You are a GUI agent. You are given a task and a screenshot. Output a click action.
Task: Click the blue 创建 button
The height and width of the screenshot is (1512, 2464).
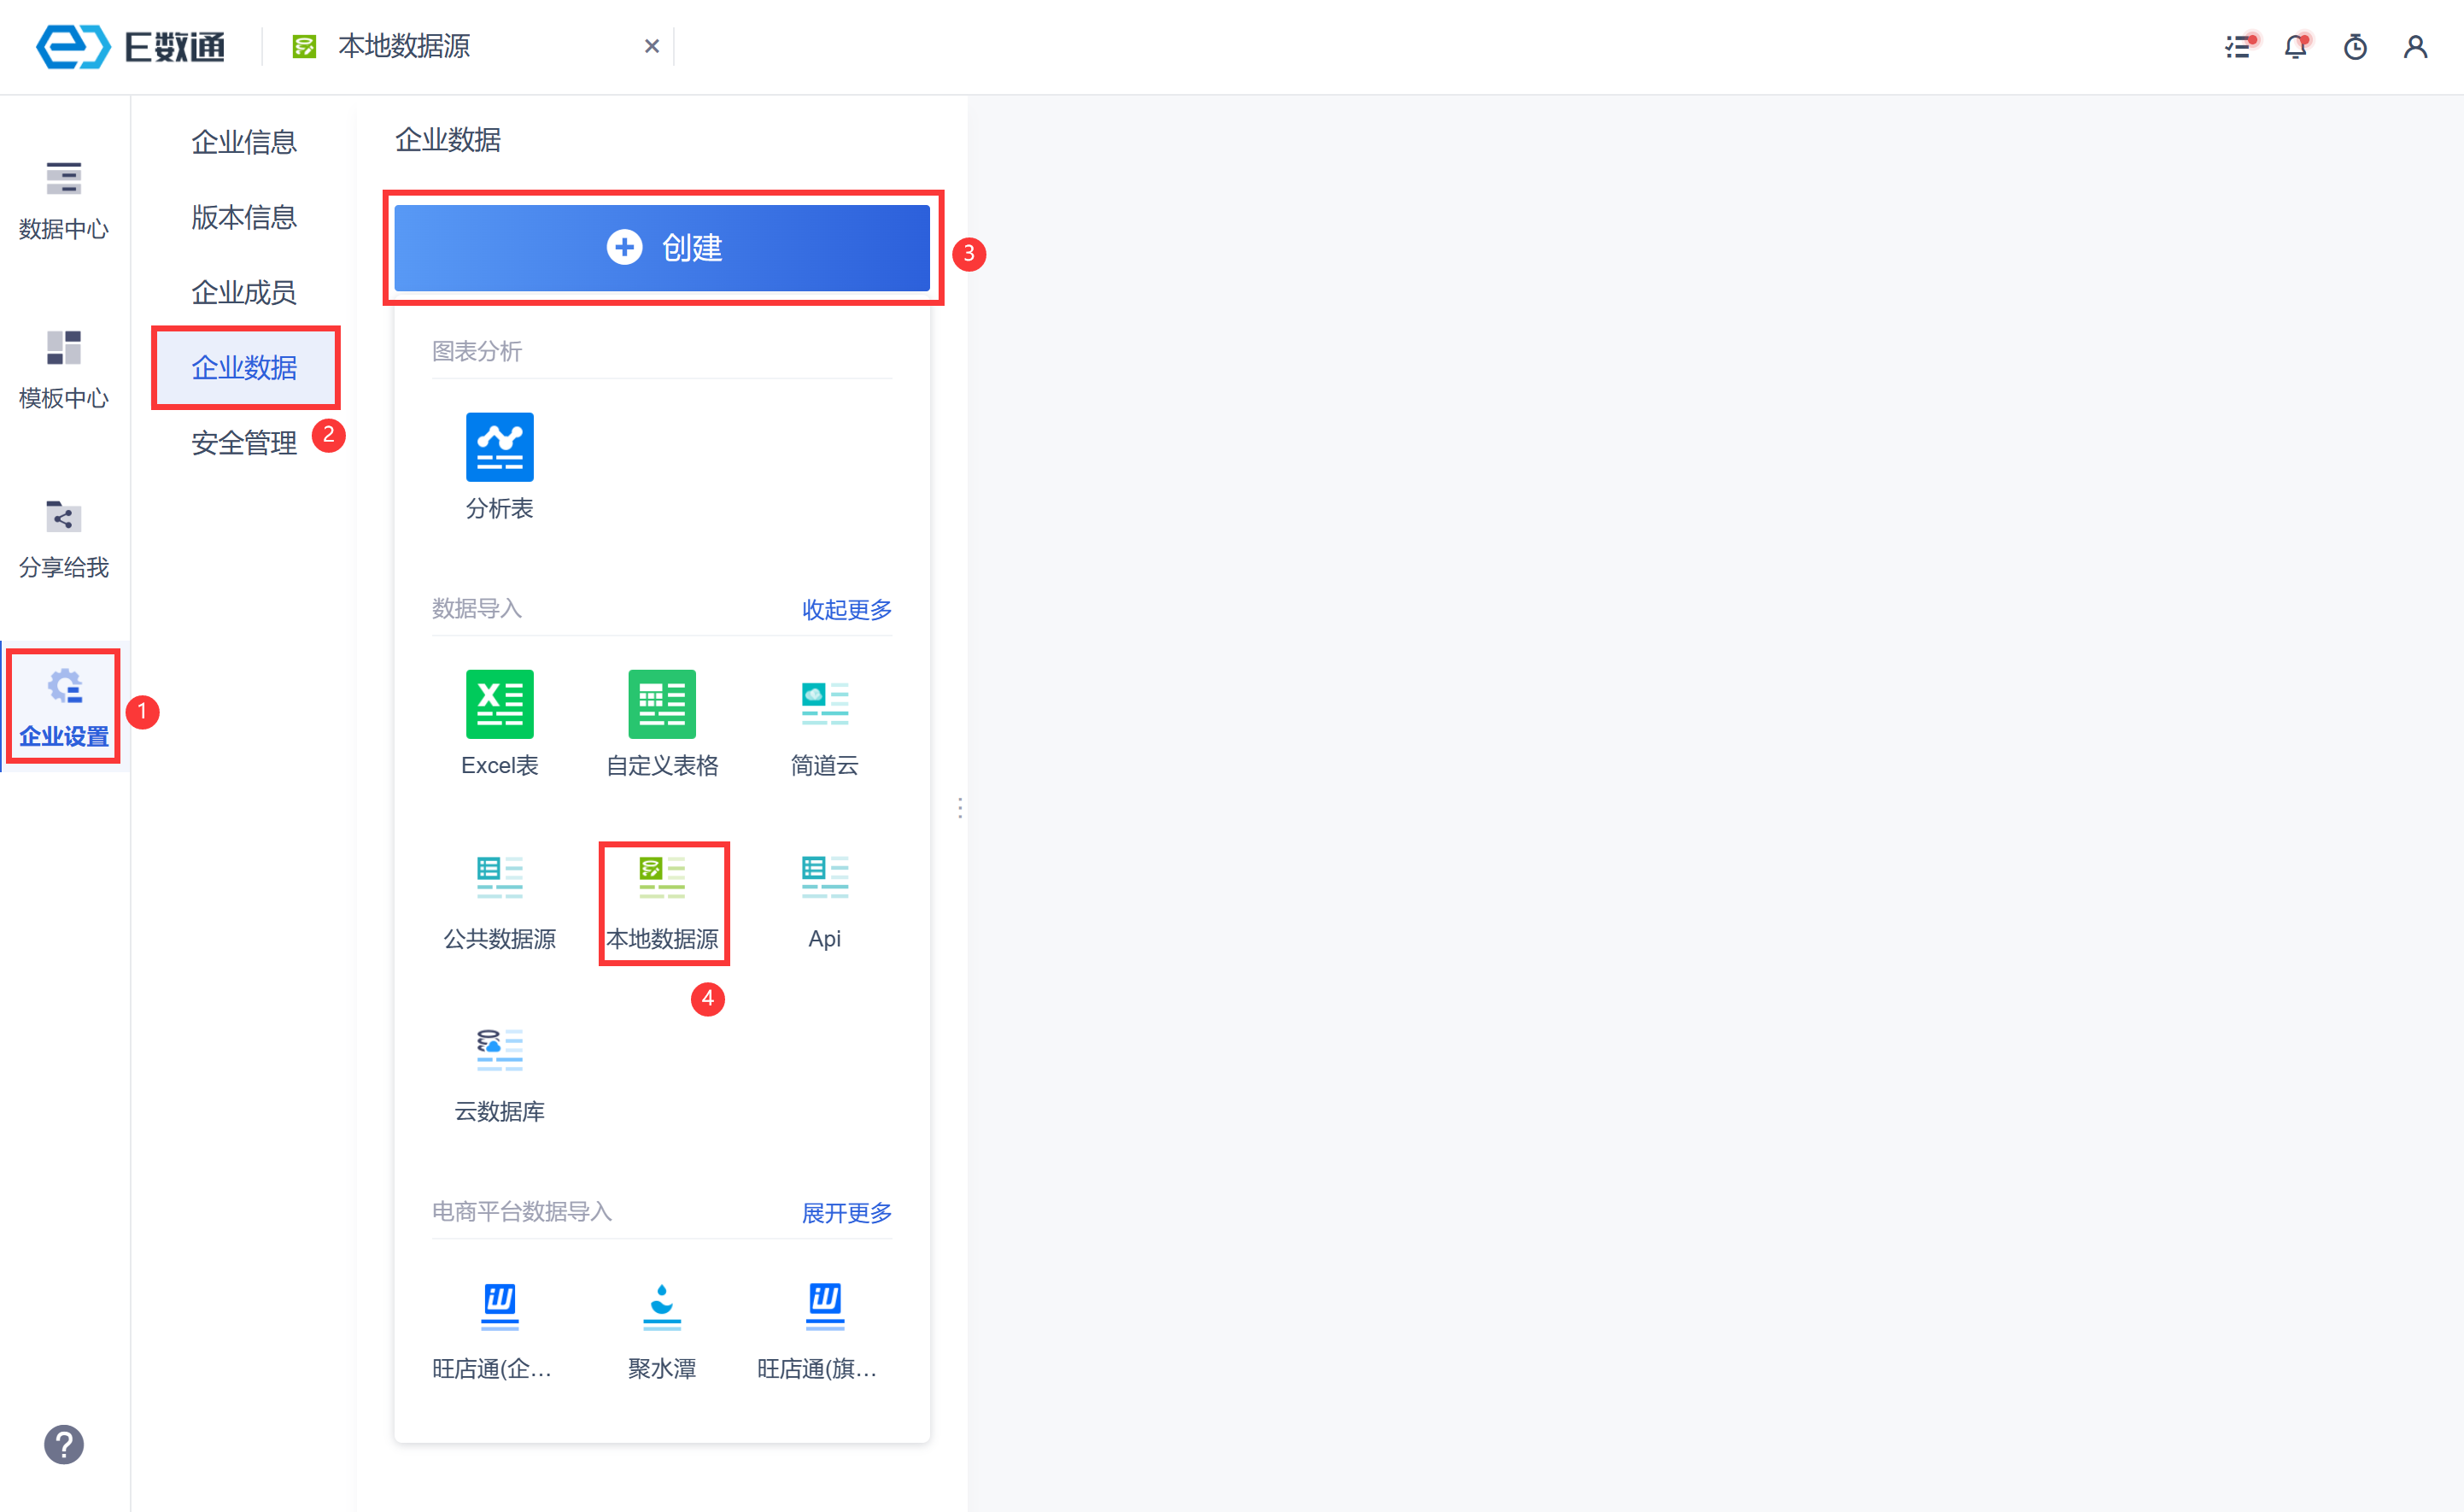(x=661, y=248)
